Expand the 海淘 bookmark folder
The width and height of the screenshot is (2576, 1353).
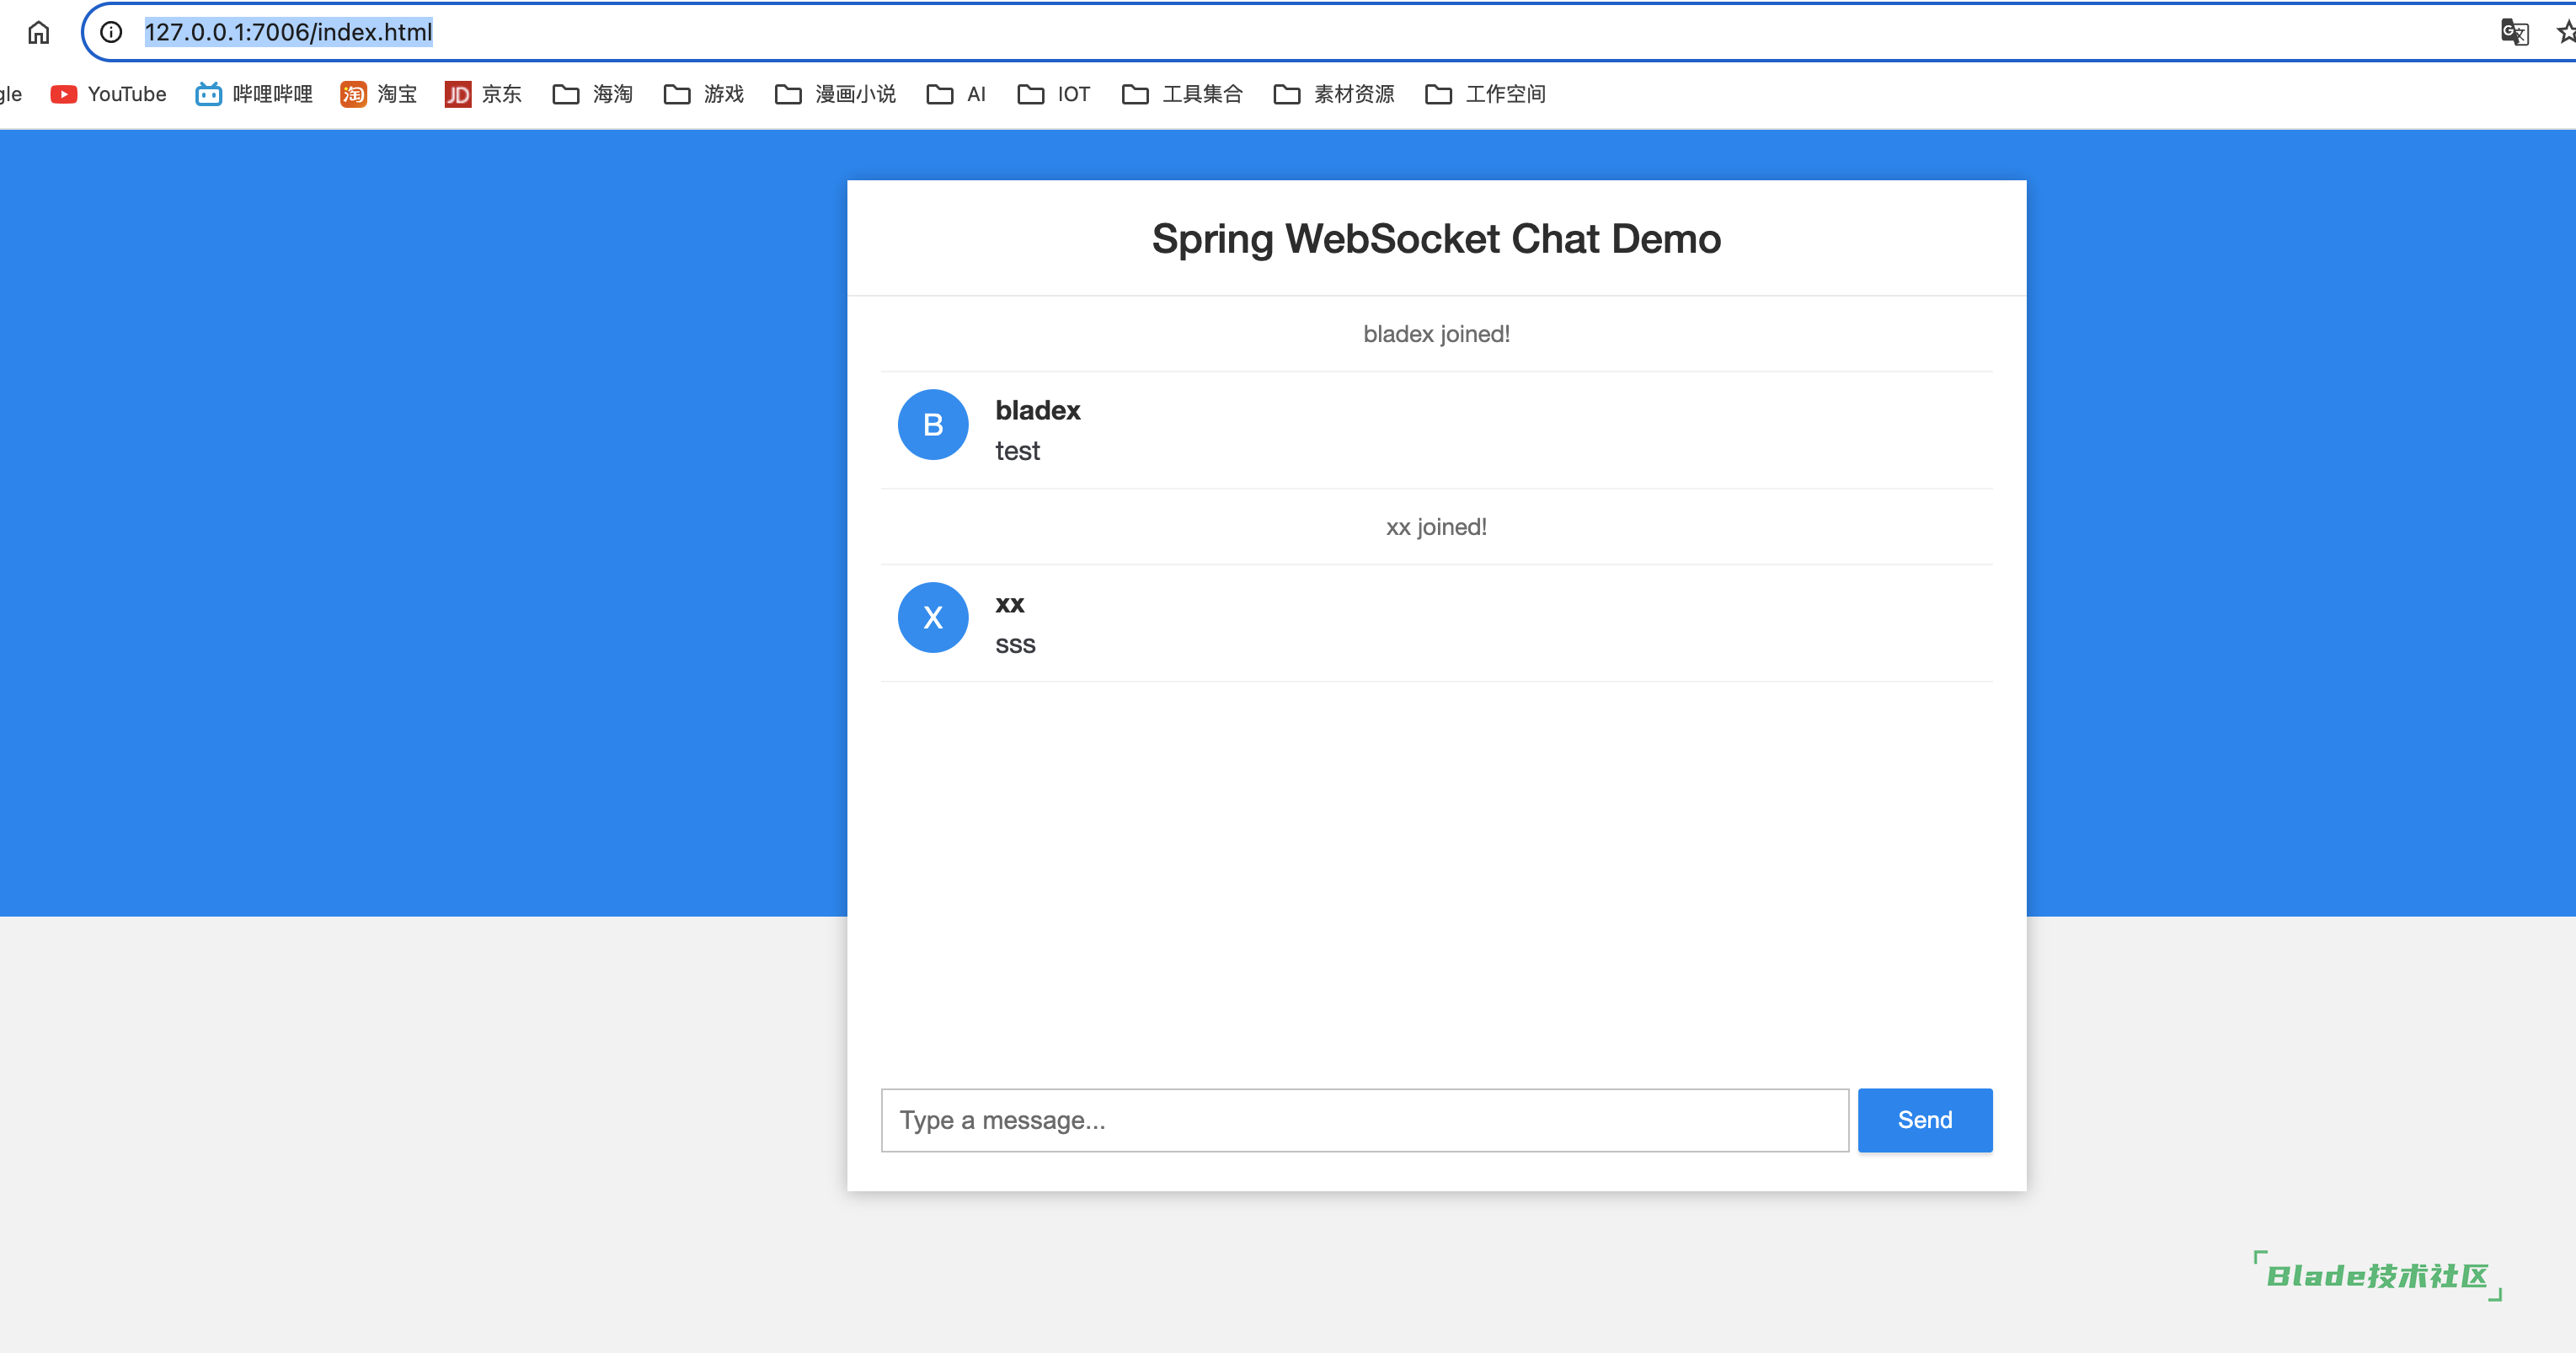593,94
